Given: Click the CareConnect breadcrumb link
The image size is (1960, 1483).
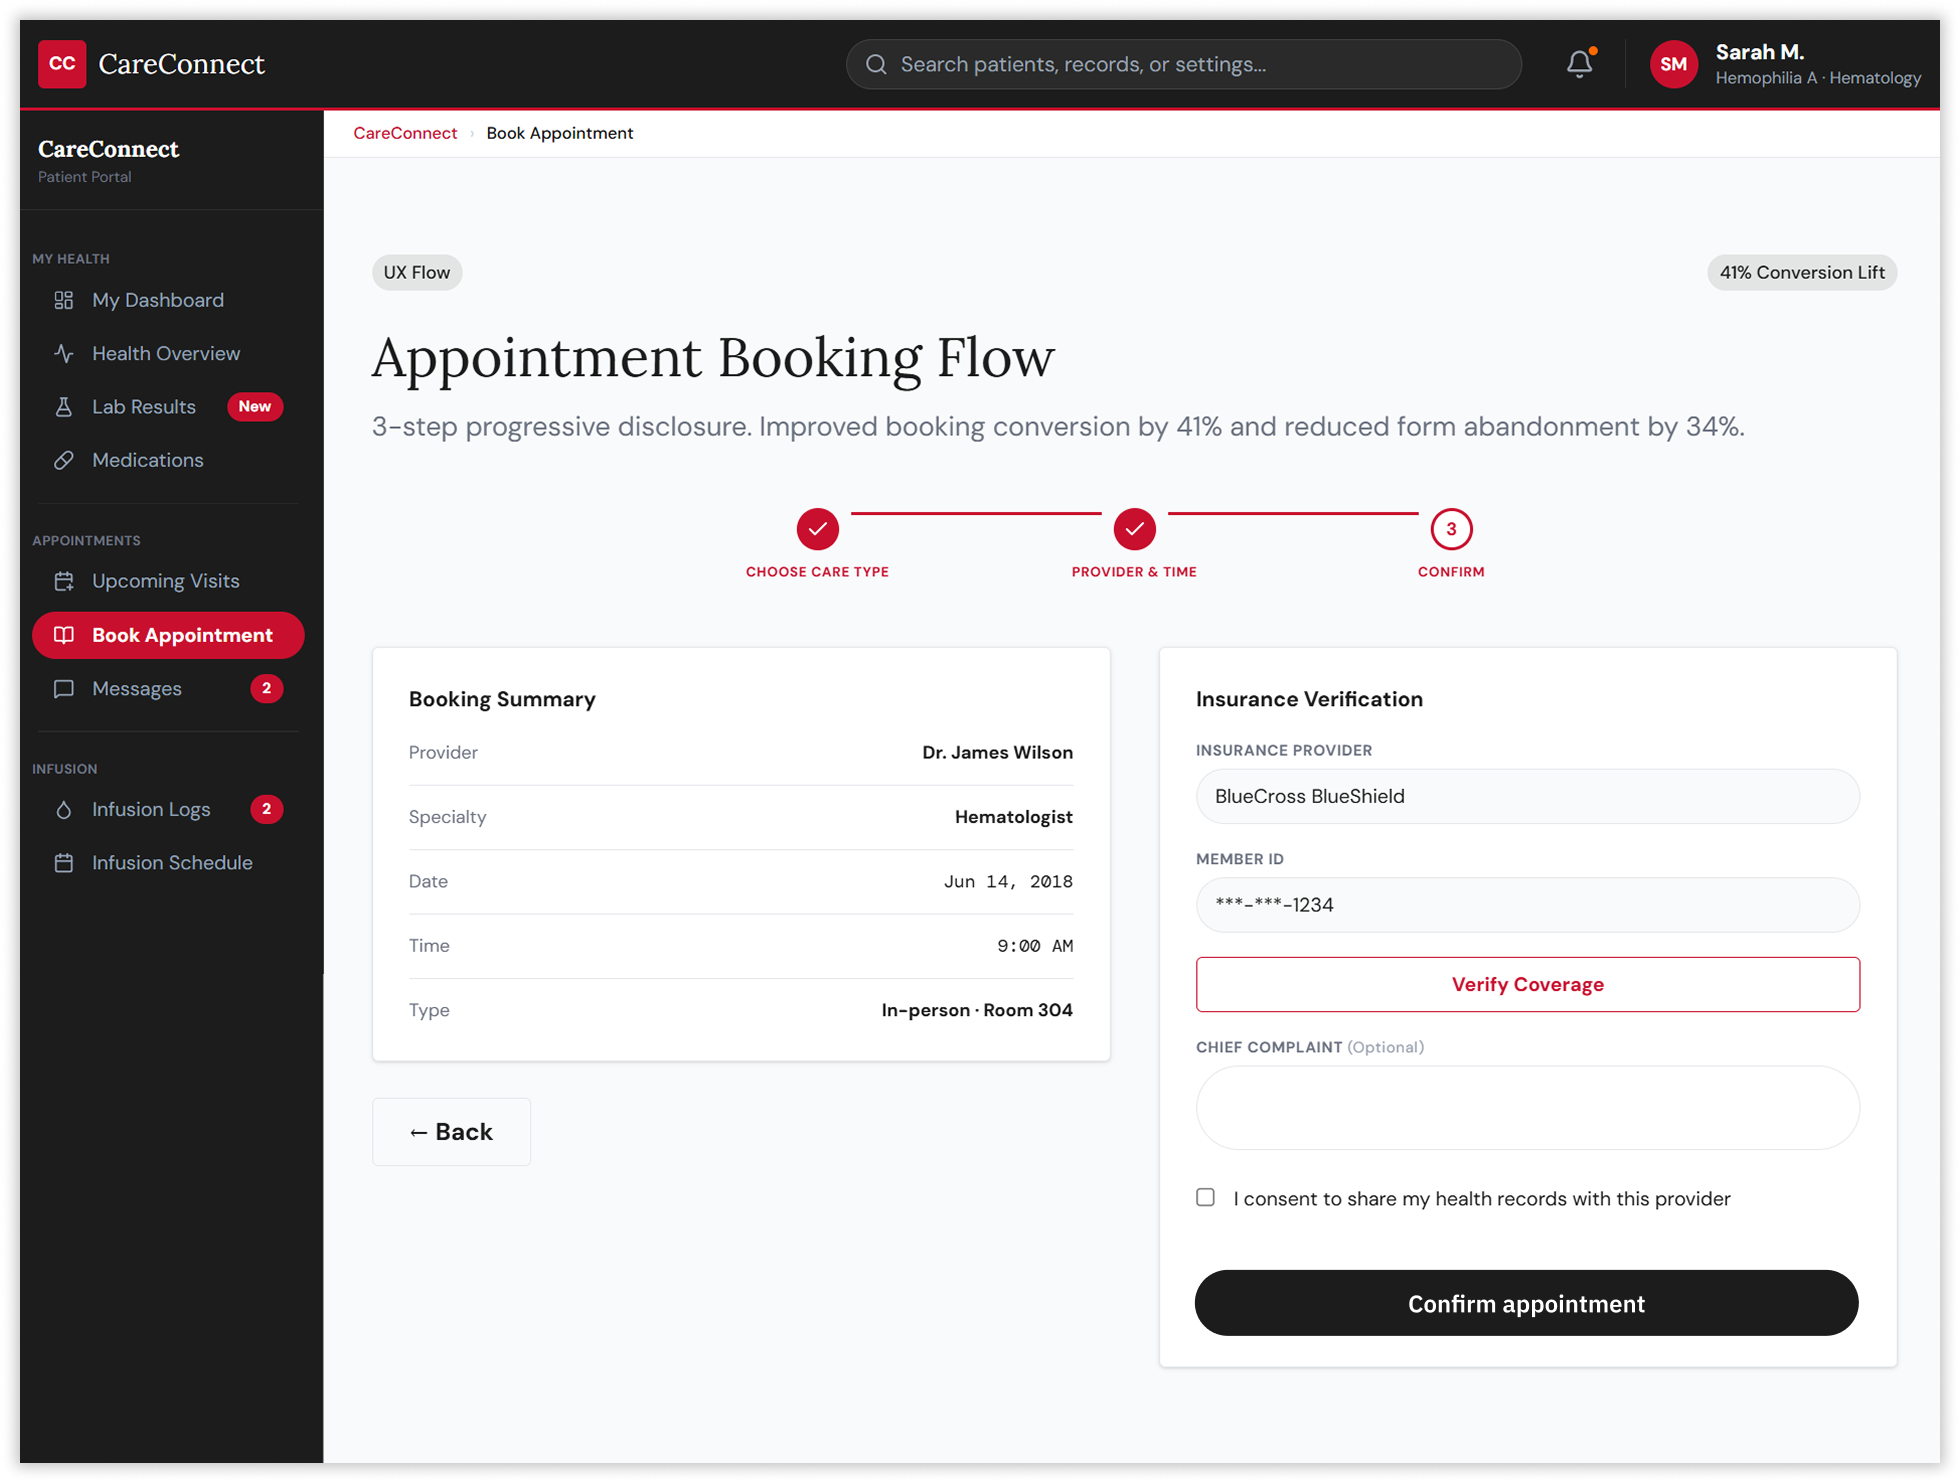Looking at the screenshot, I should point(405,133).
